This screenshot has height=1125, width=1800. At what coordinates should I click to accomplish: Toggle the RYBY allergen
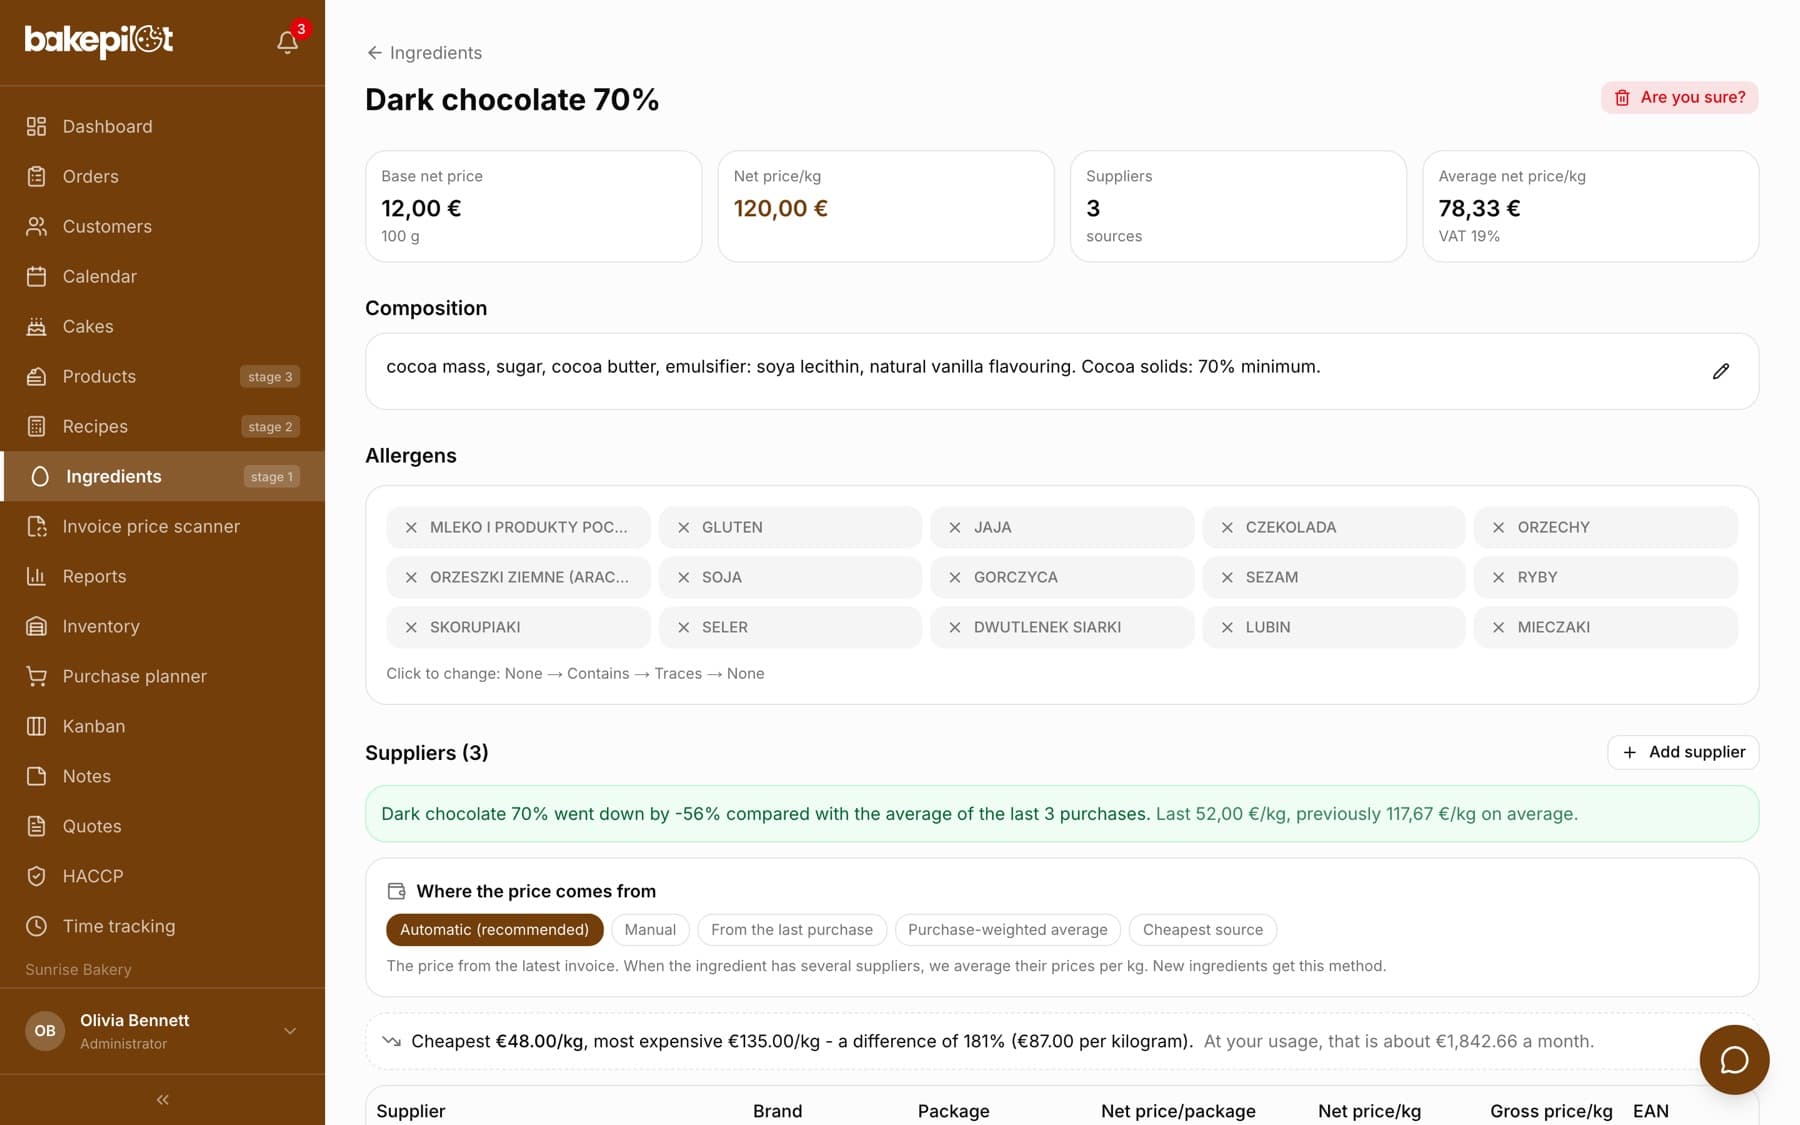tap(1606, 577)
